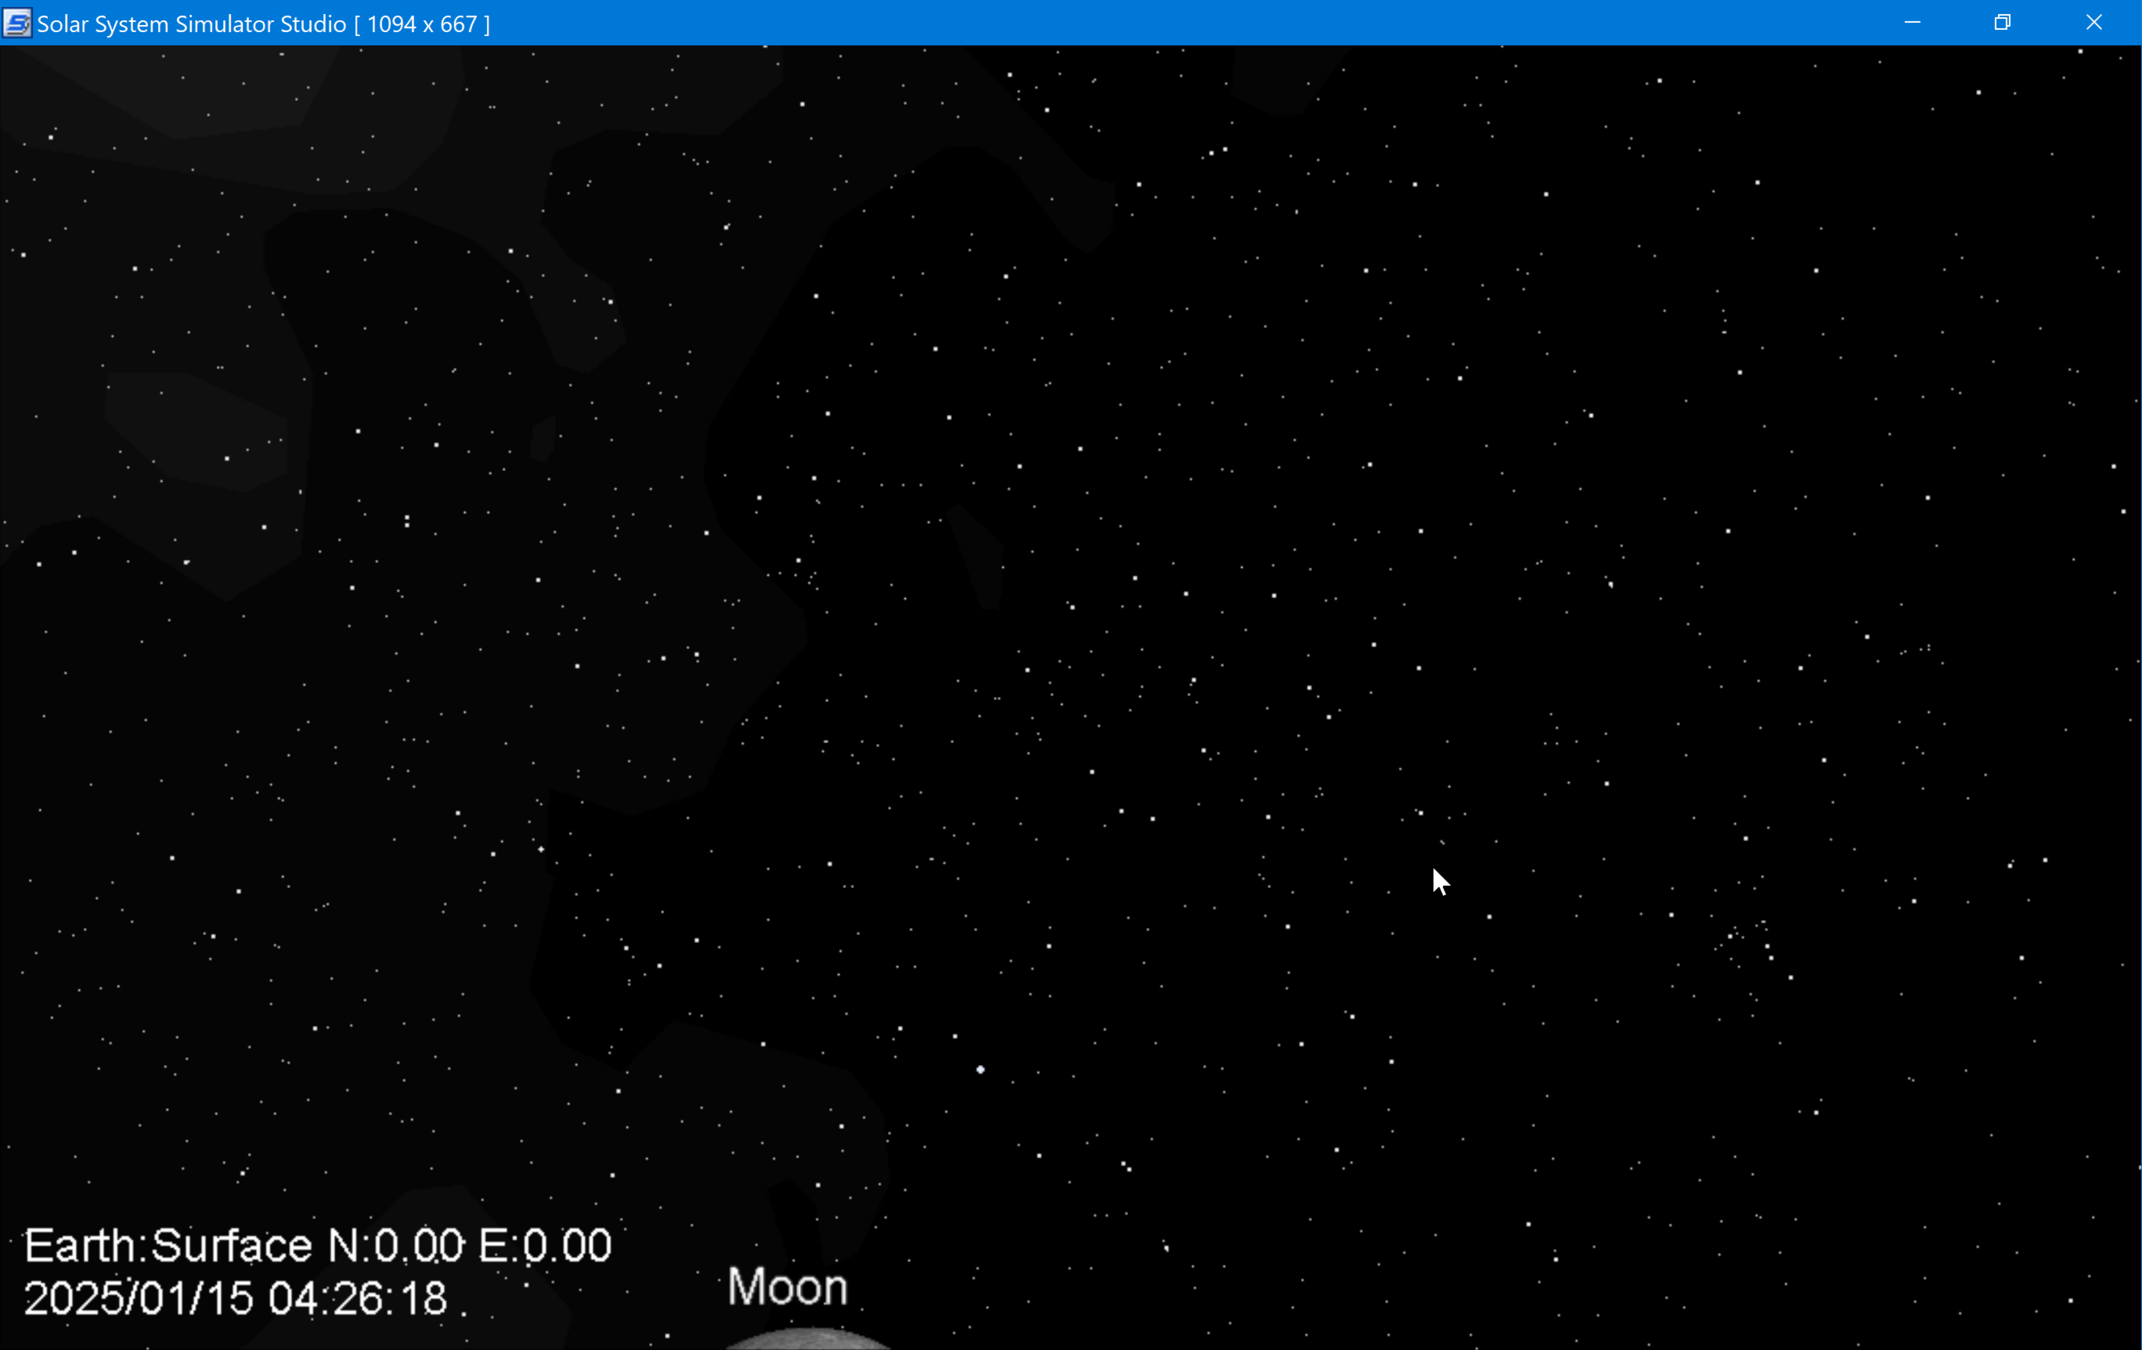Click the 2025/01/15 date display
Image resolution: width=2142 pixels, height=1350 pixels.
[x=138, y=1299]
